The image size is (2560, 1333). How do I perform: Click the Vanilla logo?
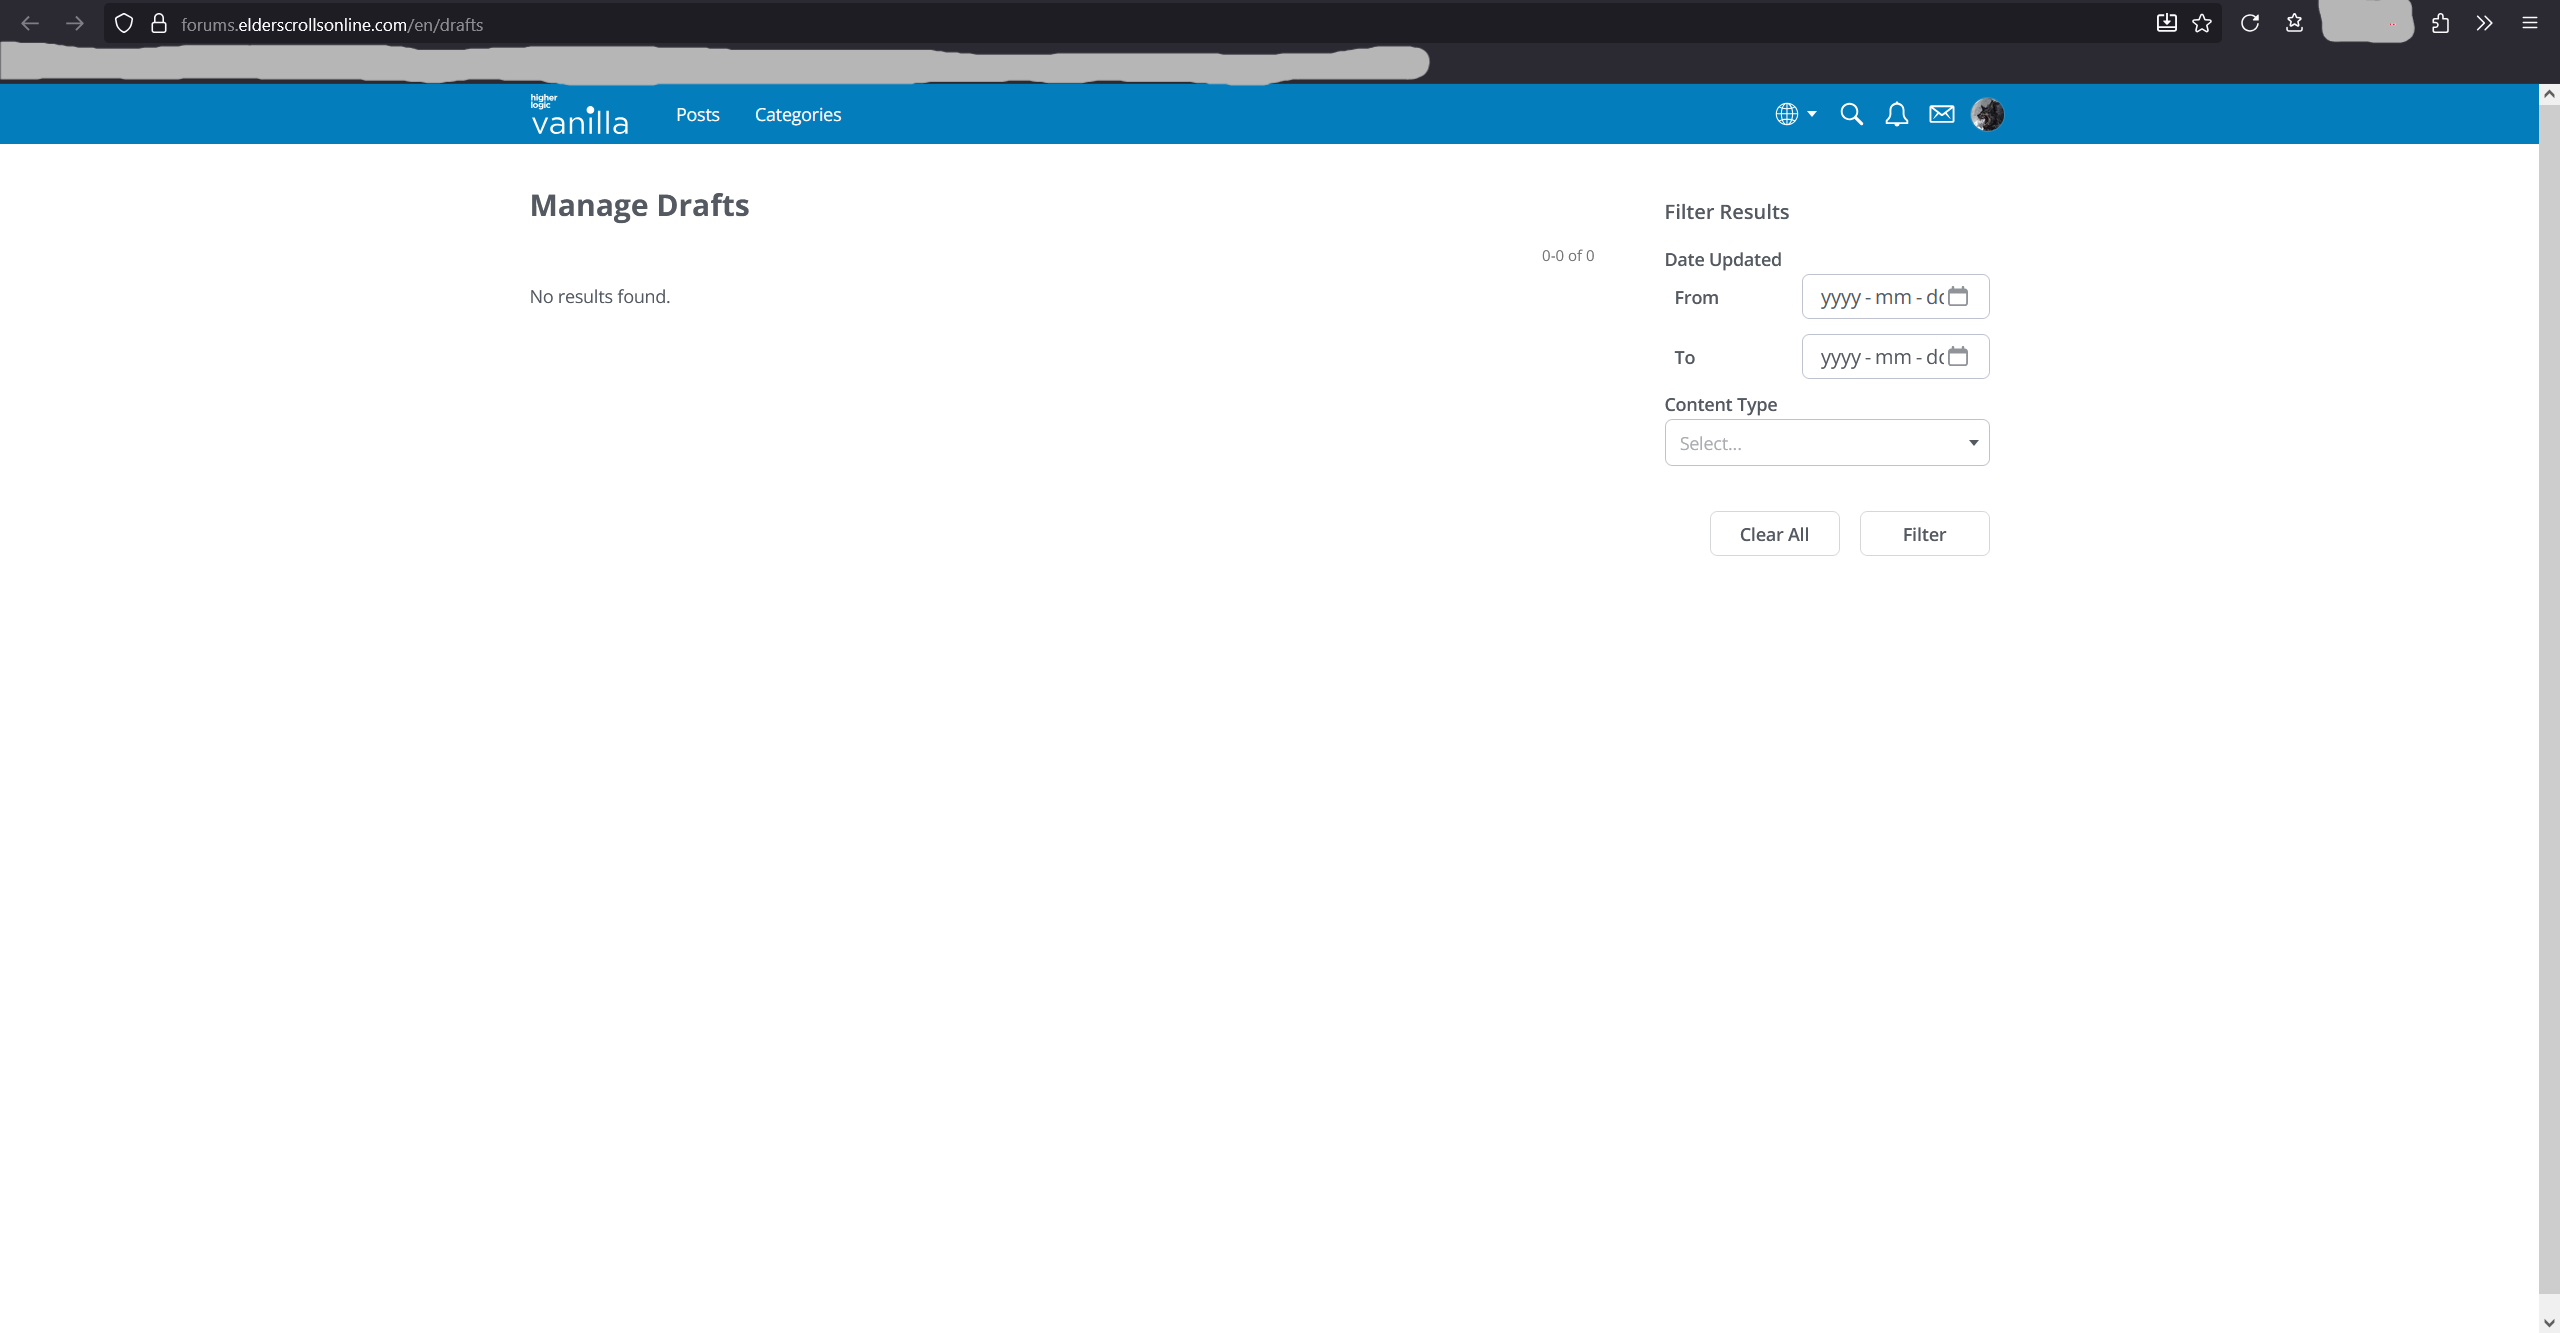coord(579,115)
